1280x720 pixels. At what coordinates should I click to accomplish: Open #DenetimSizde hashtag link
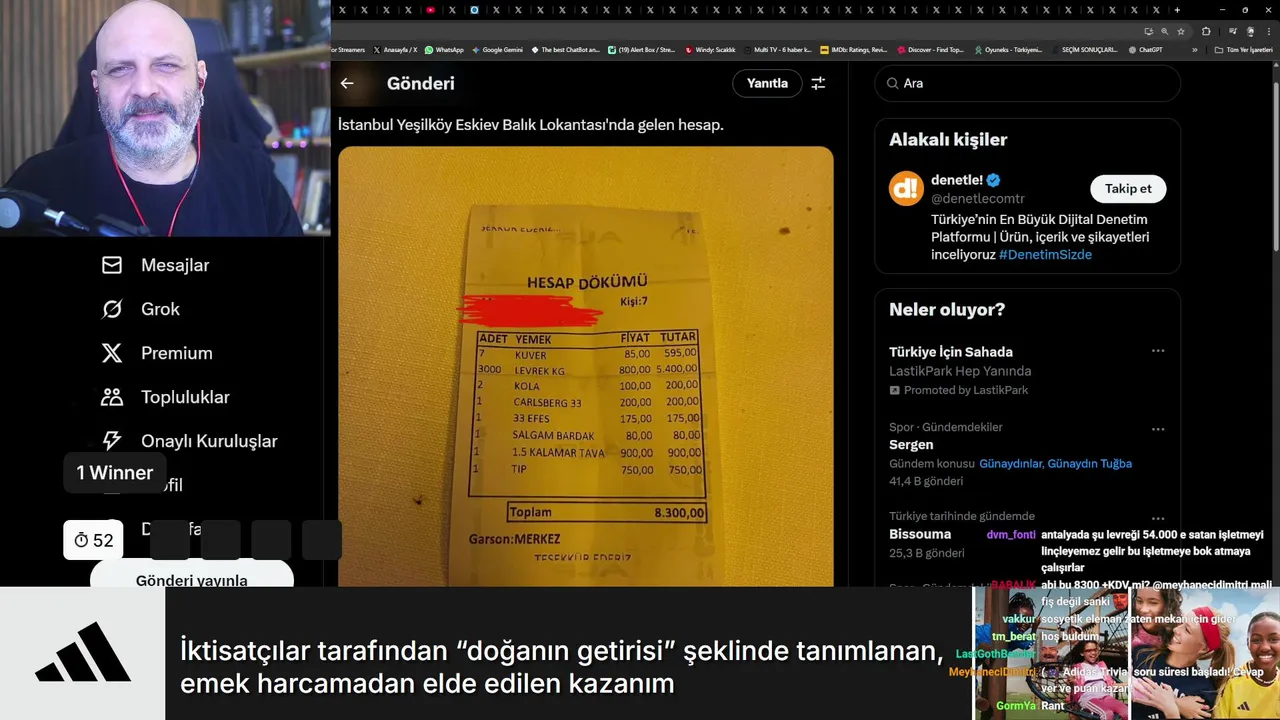click(1045, 255)
